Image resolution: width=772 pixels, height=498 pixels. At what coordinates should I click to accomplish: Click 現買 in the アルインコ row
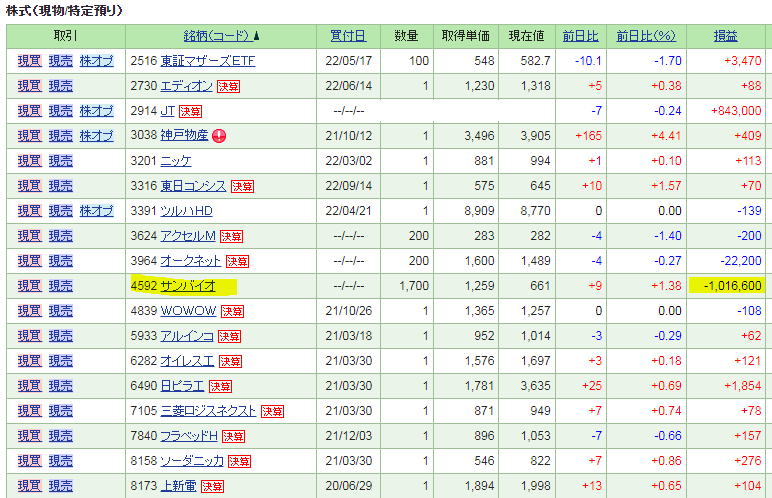(30, 336)
